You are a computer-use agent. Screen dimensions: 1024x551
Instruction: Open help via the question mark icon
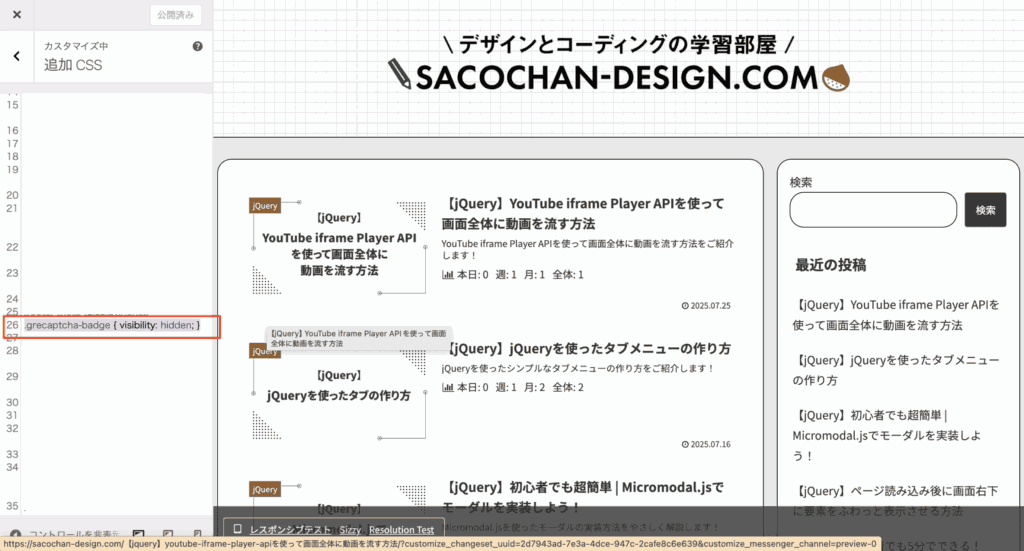pyautogui.click(x=197, y=46)
